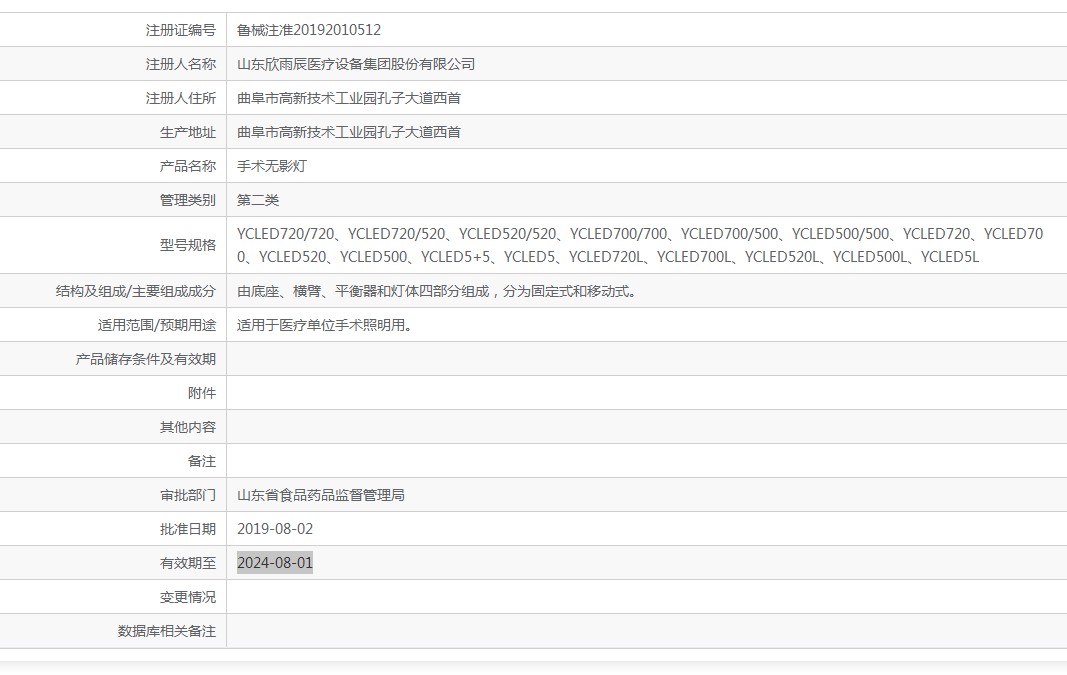Click registration number 鲁械注准20192010512
The width and height of the screenshot is (1067, 675).
(x=309, y=30)
